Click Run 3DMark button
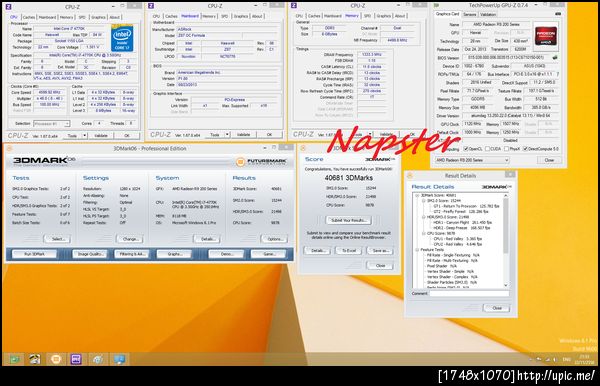The image size is (600, 386). [x=34, y=254]
